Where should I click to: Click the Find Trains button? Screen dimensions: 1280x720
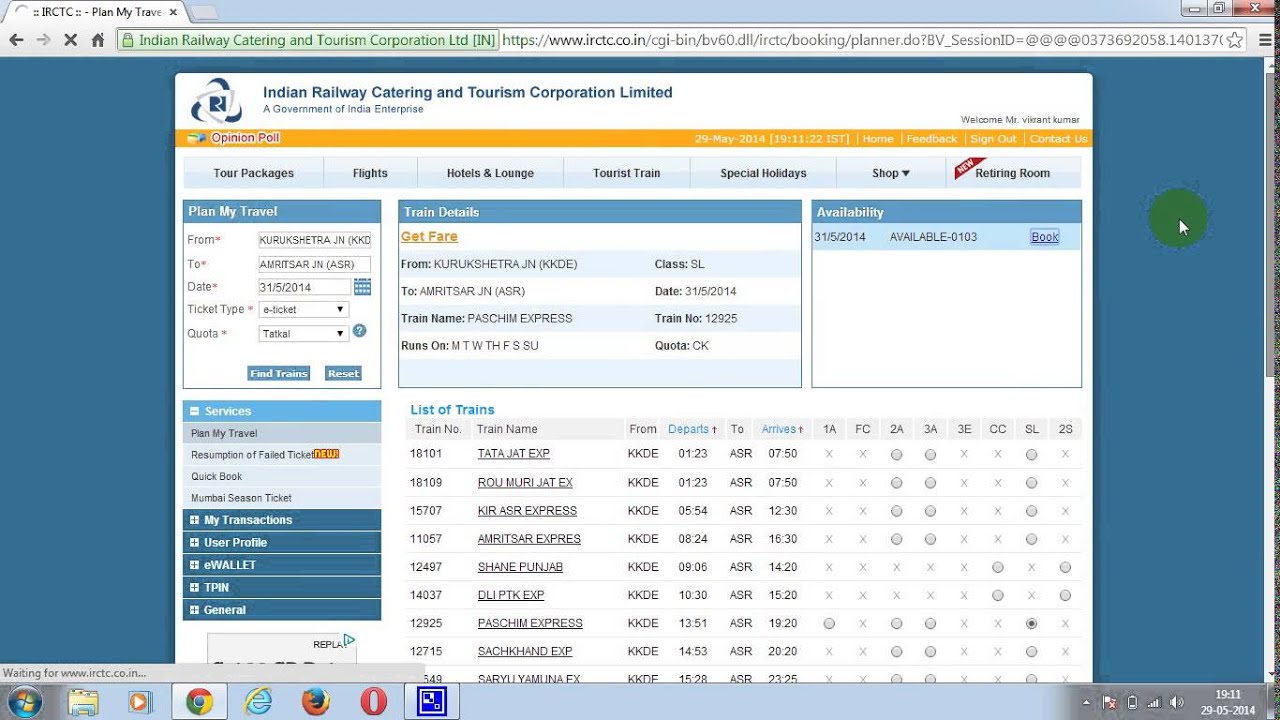tap(279, 373)
